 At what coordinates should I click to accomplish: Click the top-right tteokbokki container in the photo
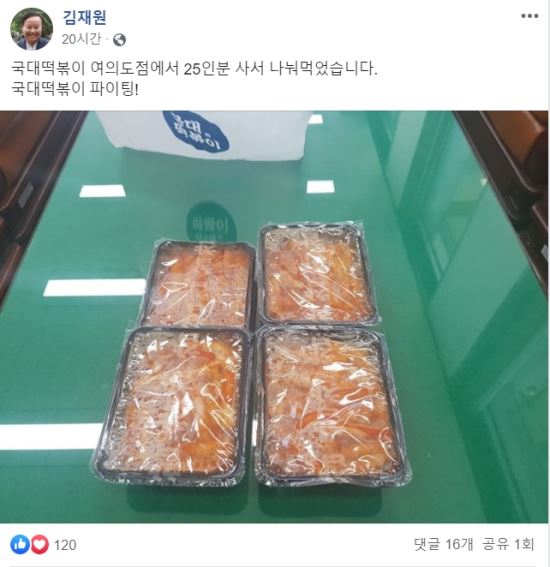[317, 274]
